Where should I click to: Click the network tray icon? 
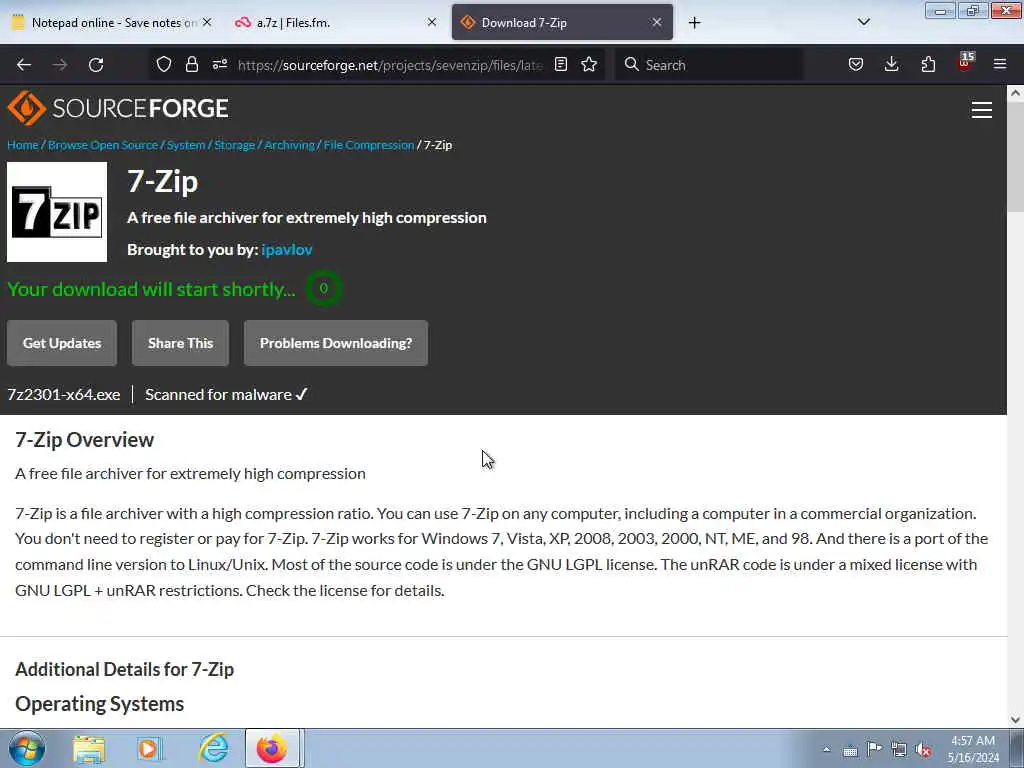click(x=899, y=750)
